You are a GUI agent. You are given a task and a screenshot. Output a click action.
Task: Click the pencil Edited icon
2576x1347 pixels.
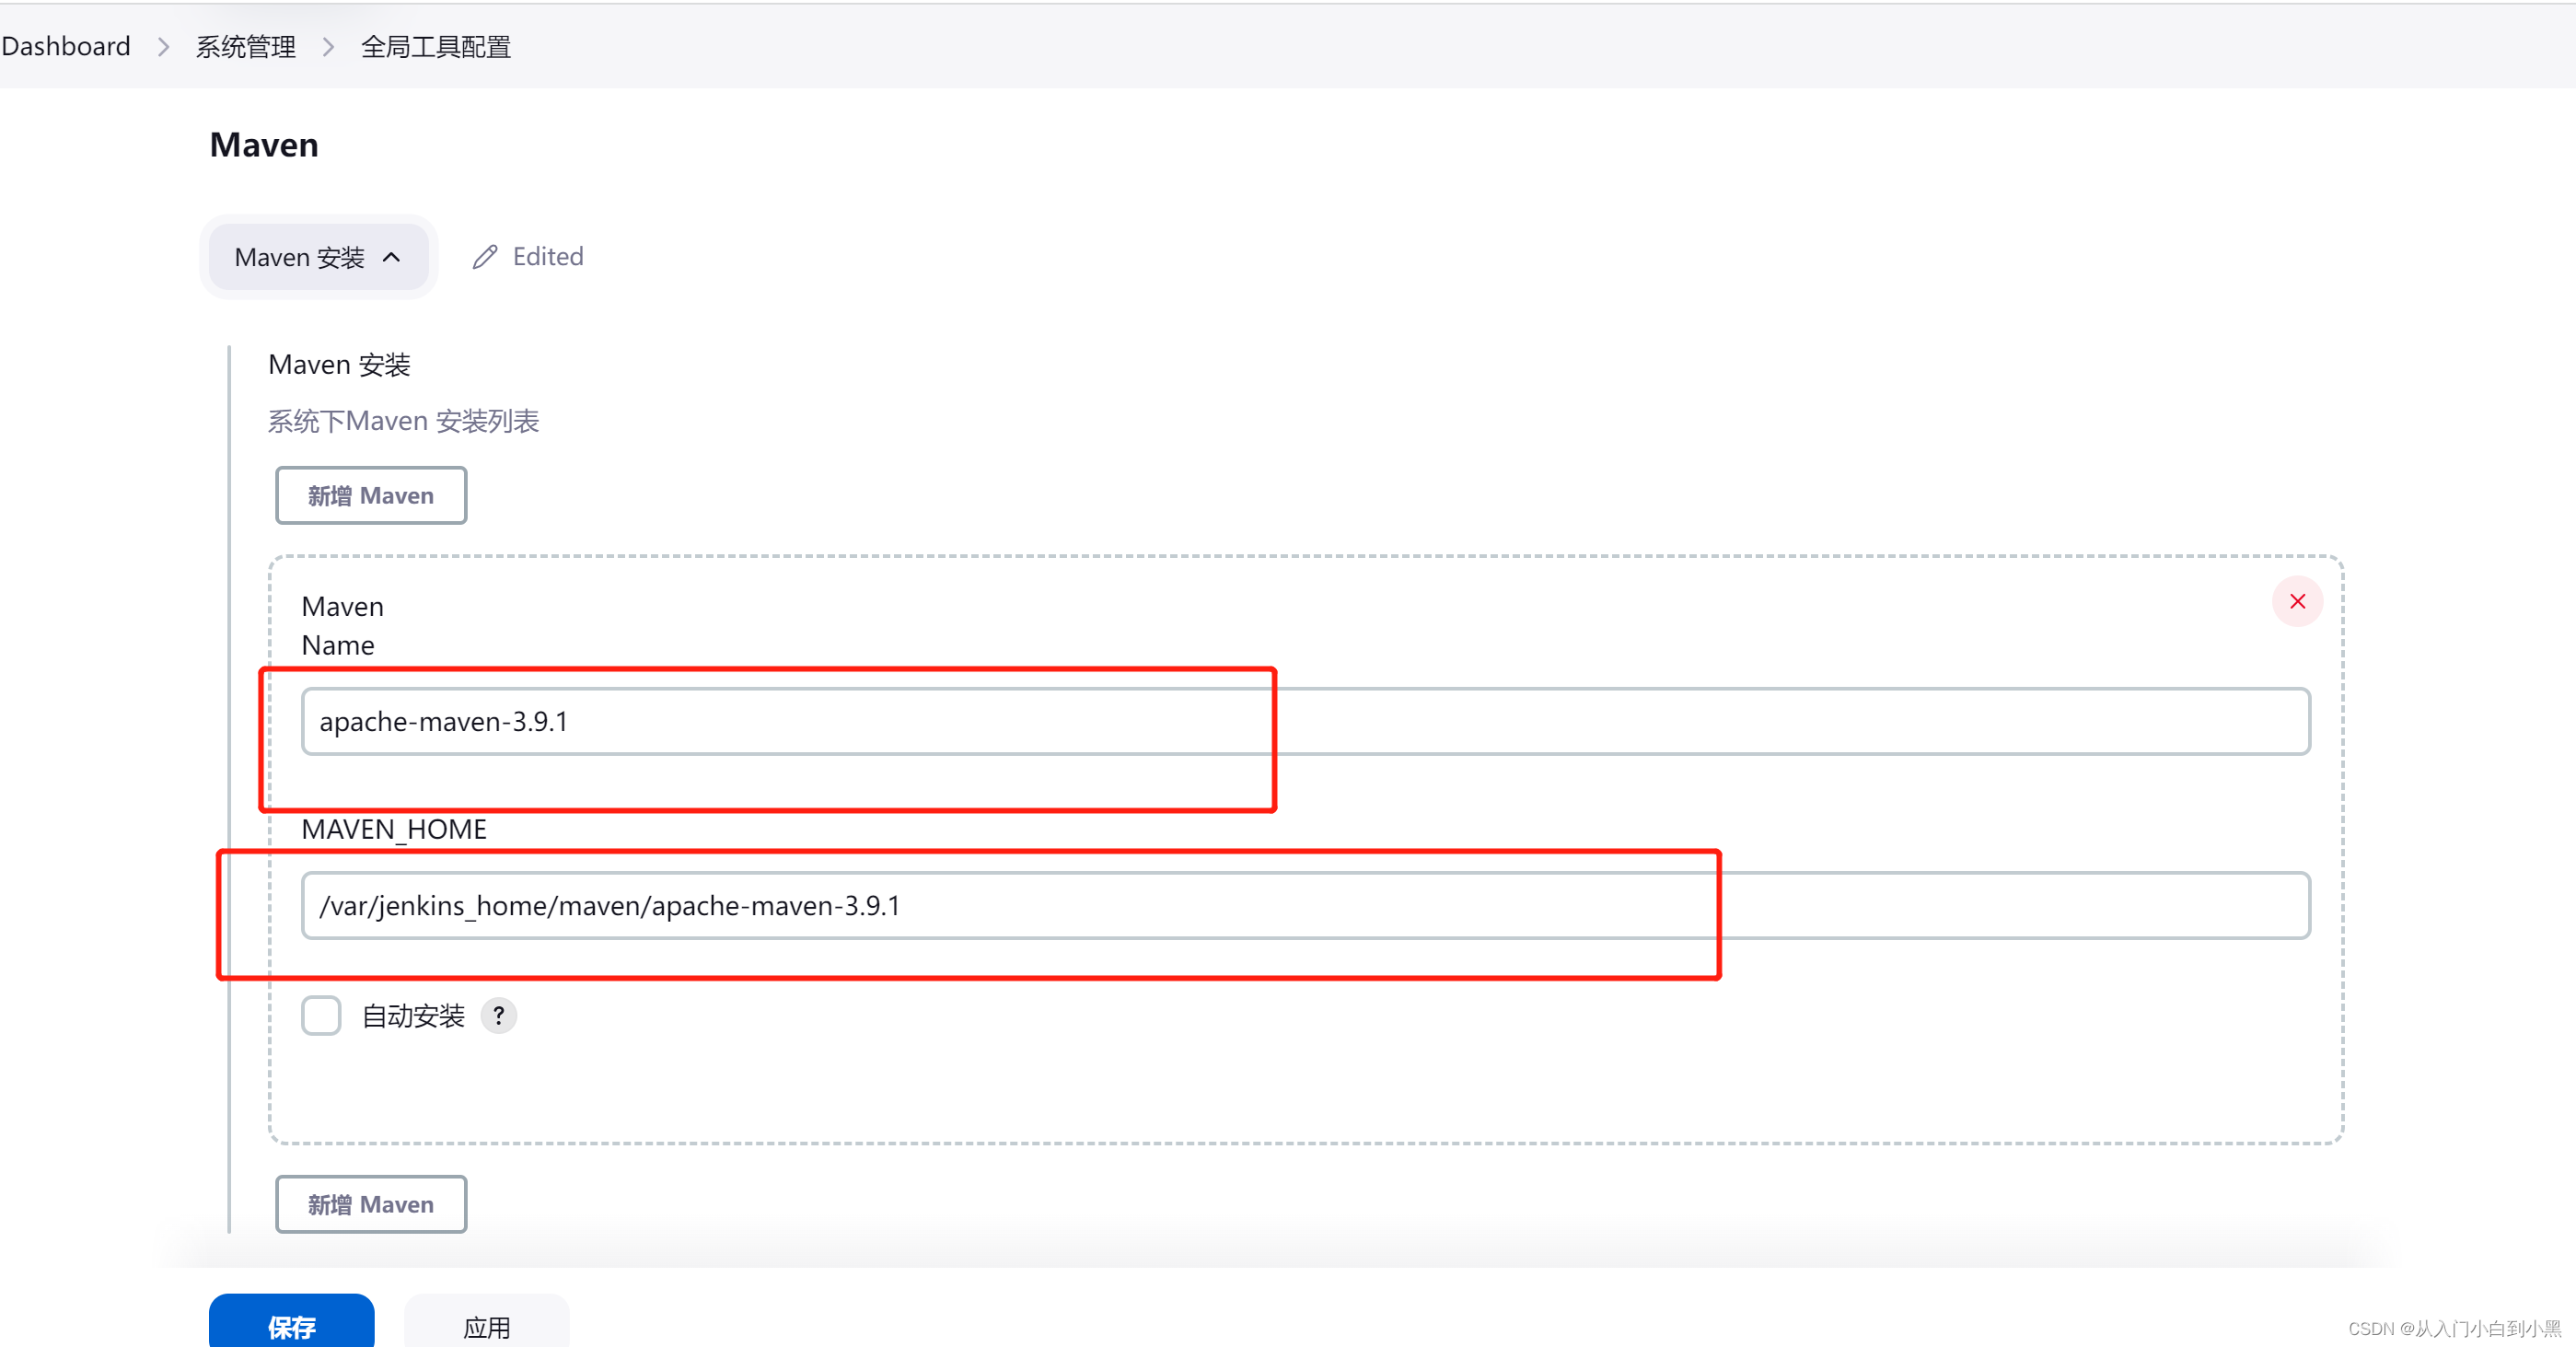click(485, 257)
